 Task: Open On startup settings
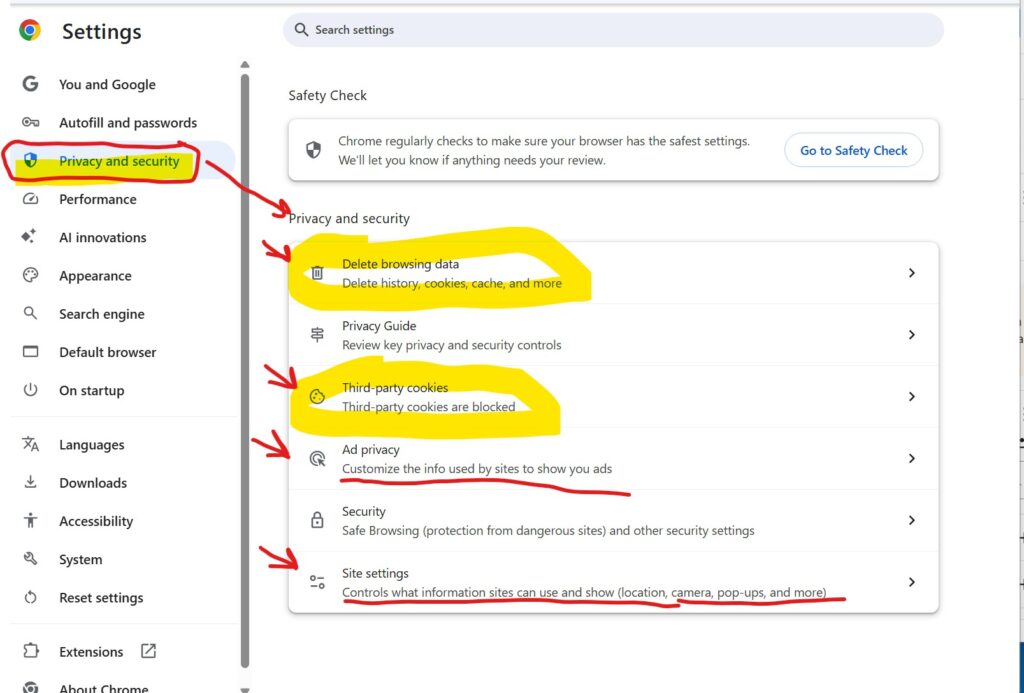click(91, 391)
